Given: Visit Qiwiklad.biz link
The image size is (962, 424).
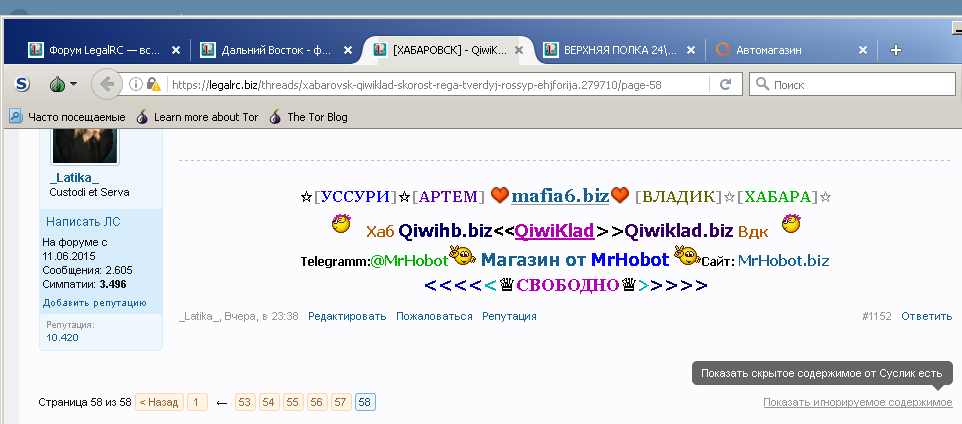Looking at the screenshot, I should click(679, 231).
